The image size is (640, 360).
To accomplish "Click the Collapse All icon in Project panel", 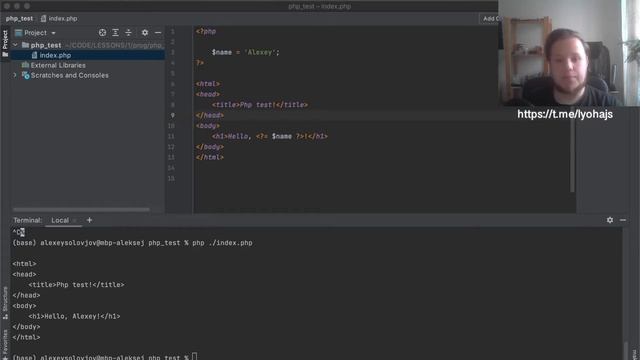I will (129, 33).
